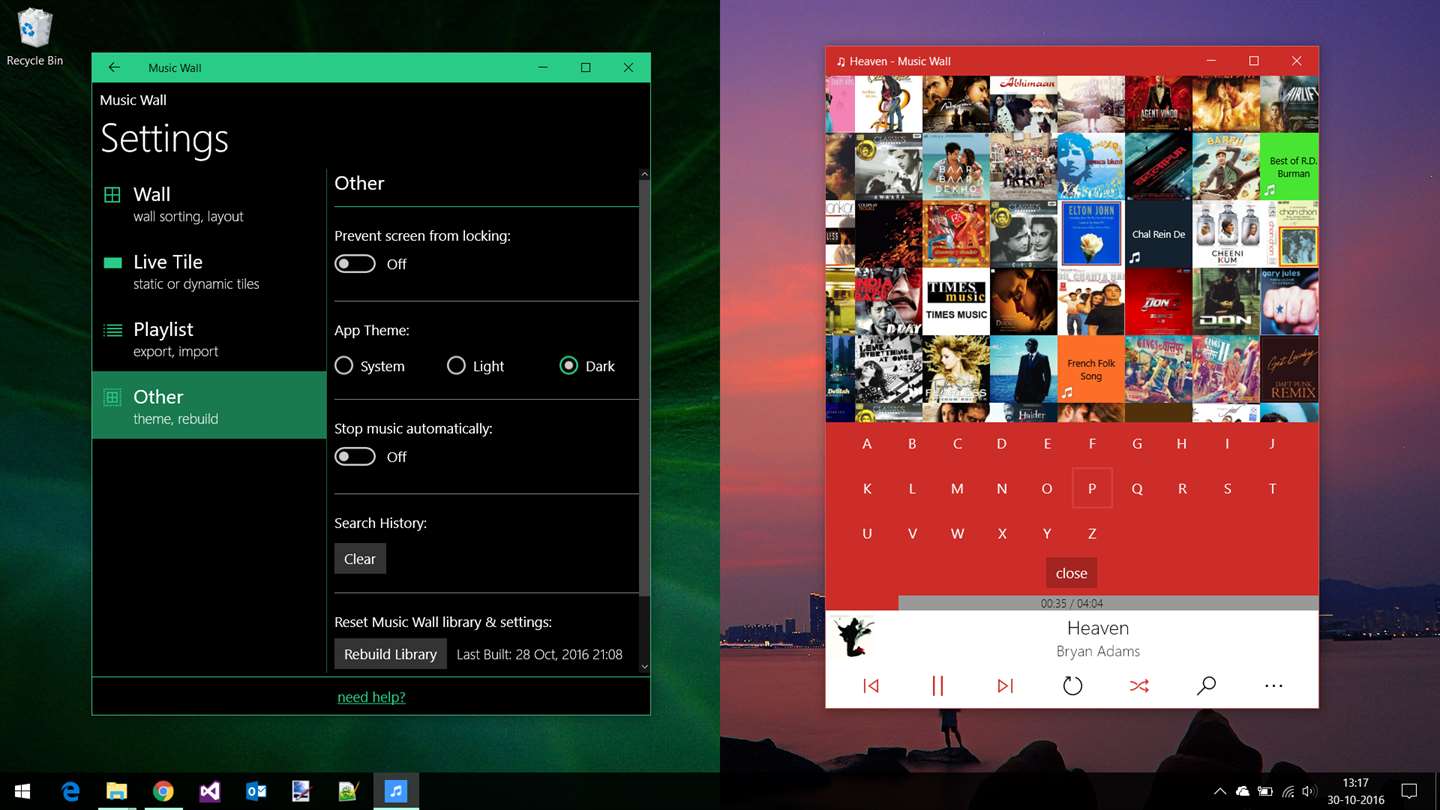This screenshot has height=810, width=1440.
Task: Open the more options ellipsis in the player
Action: [x=1273, y=686]
